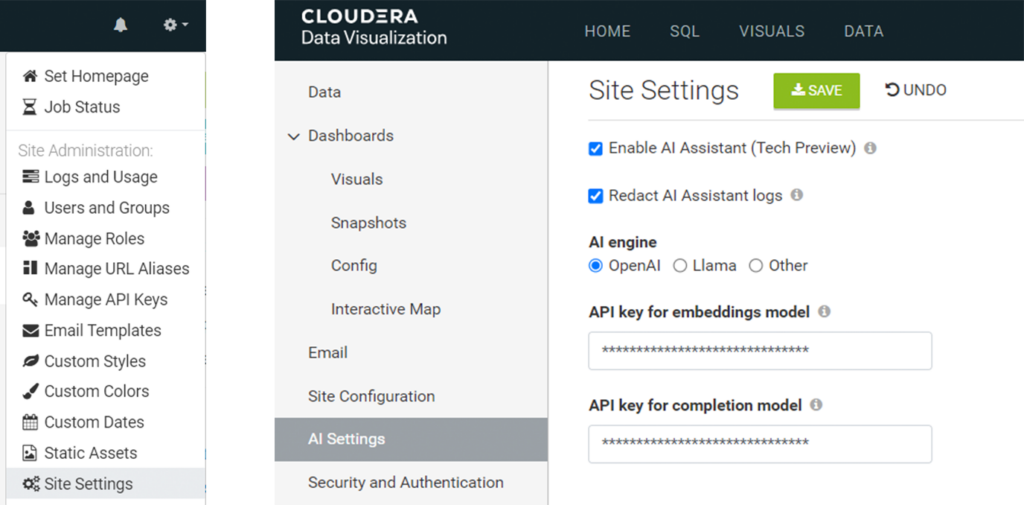Image resolution: width=1024 pixels, height=505 pixels.
Task: Toggle Redact AI Assistant logs checkbox
Action: click(x=596, y=196)
